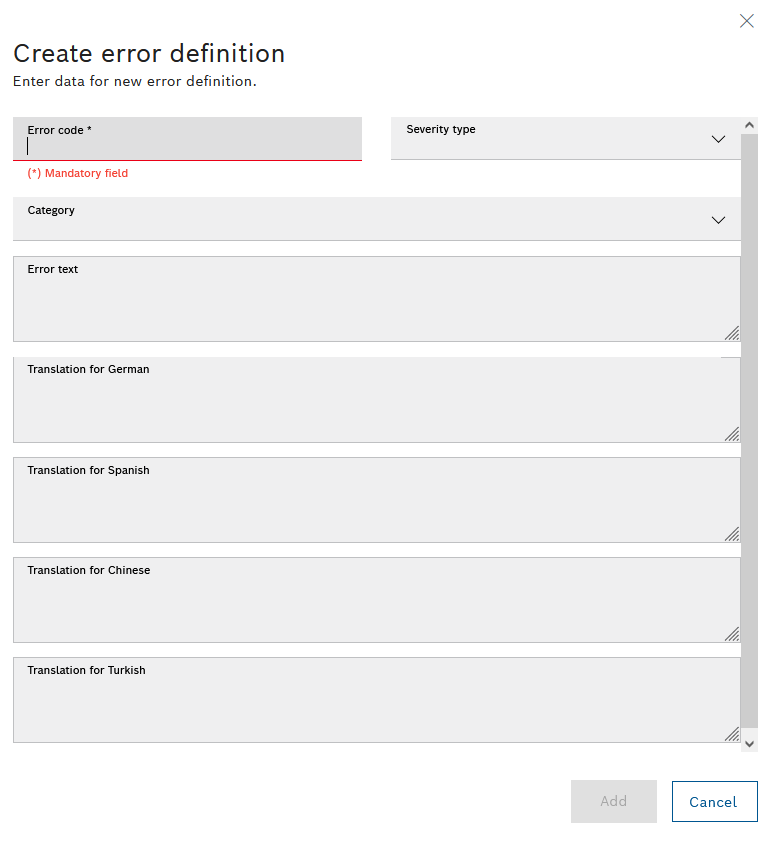
Task: Click the disabled Add button
Action: point(613,801)
